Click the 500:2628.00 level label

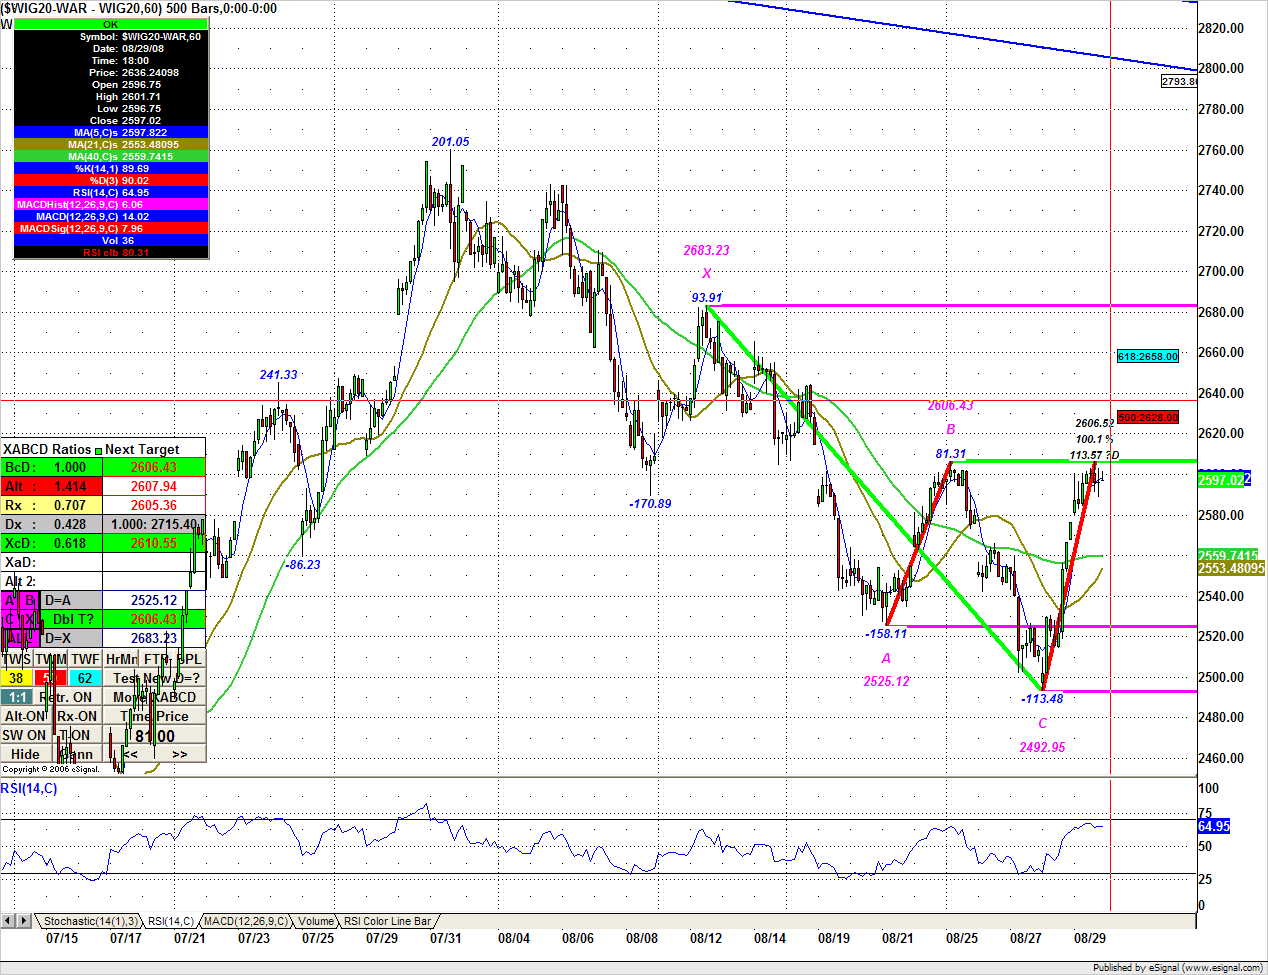pos(1148,417)
